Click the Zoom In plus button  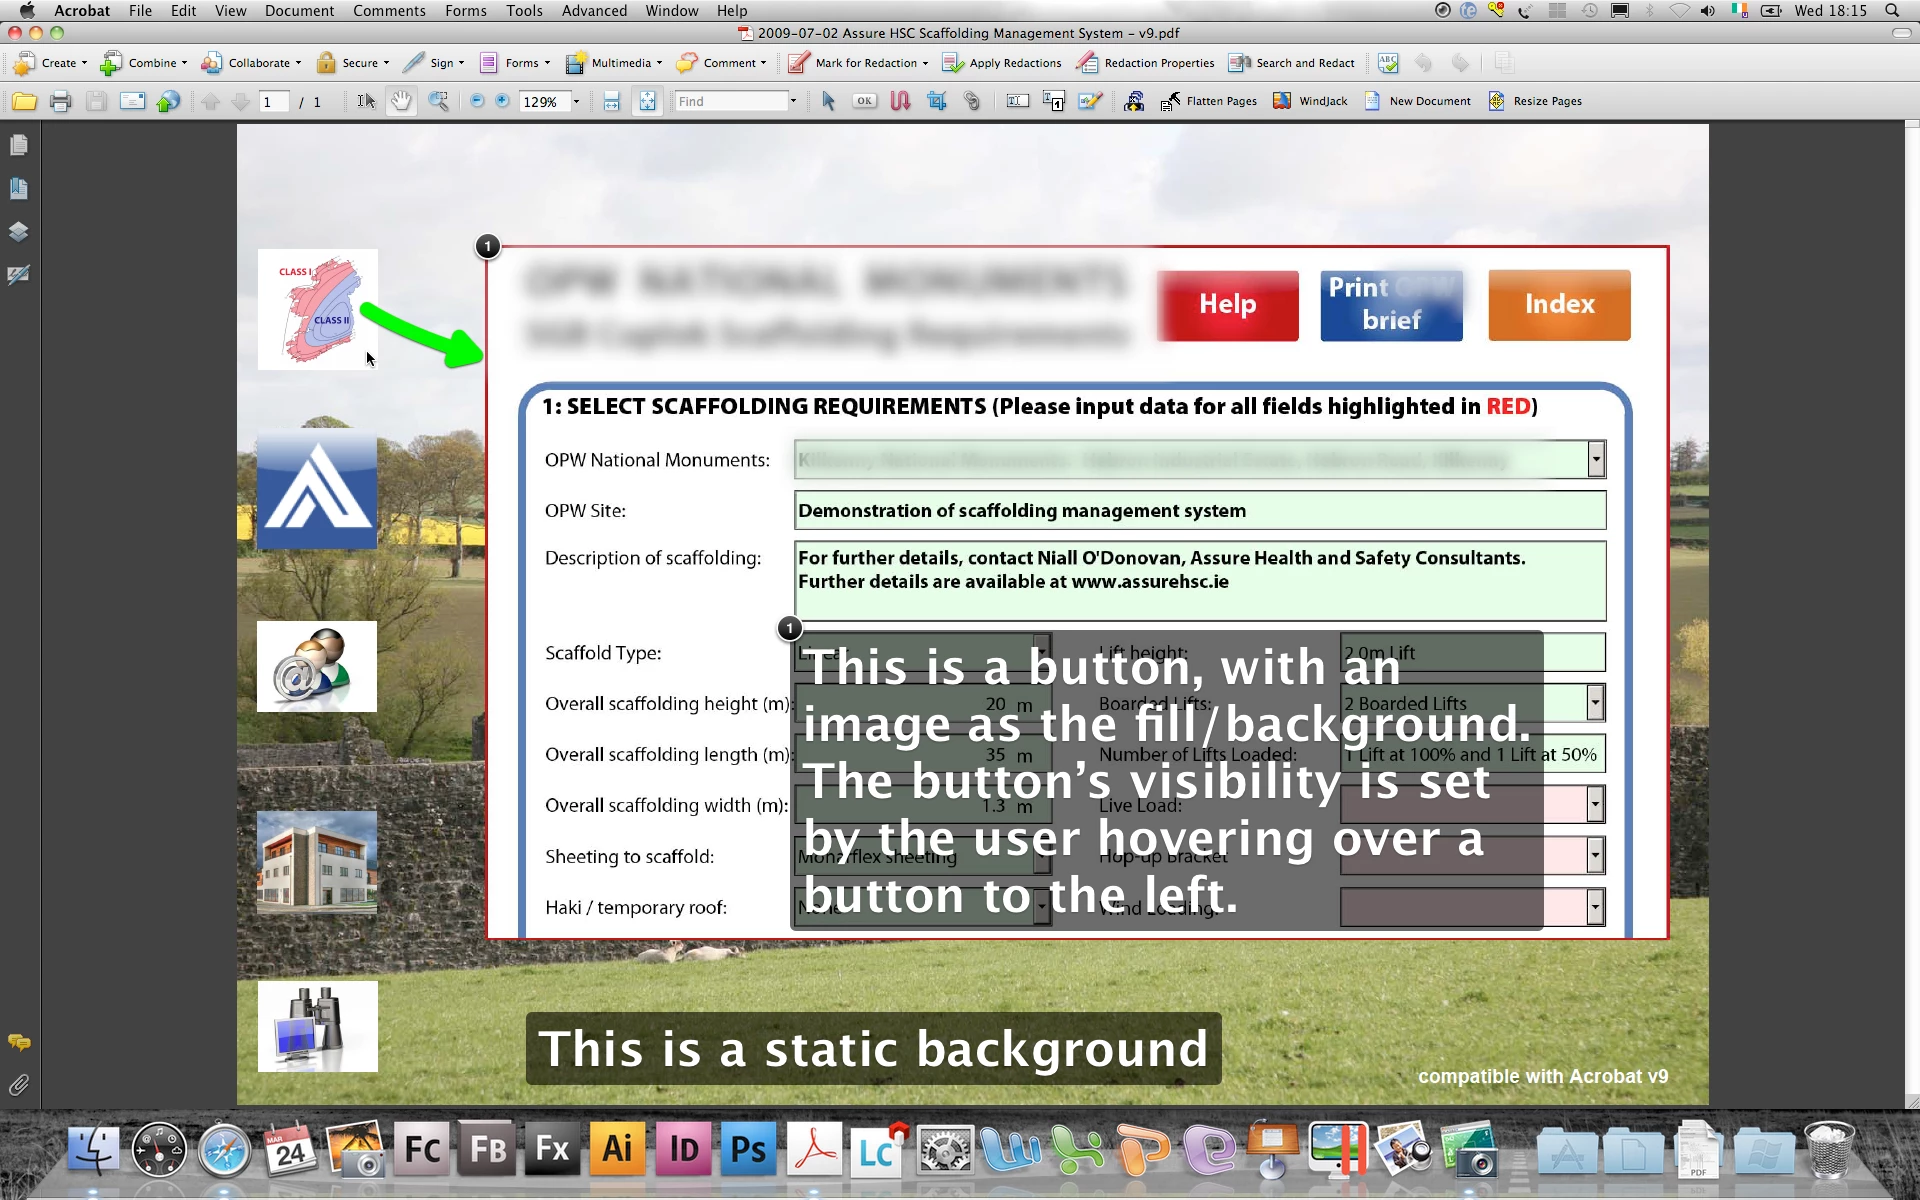click(502, 101)
